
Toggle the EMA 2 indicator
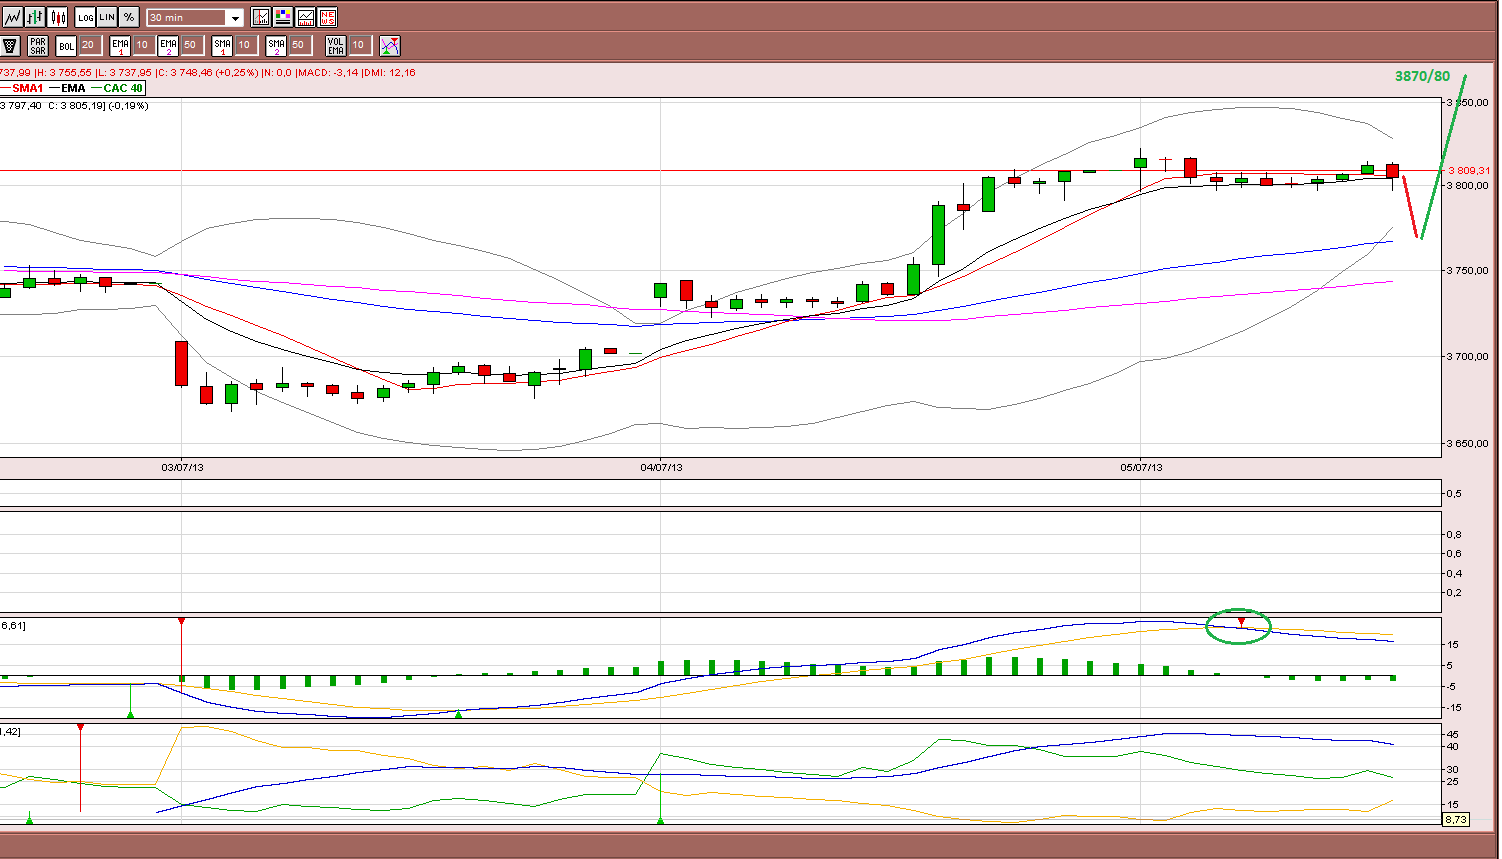168,45
